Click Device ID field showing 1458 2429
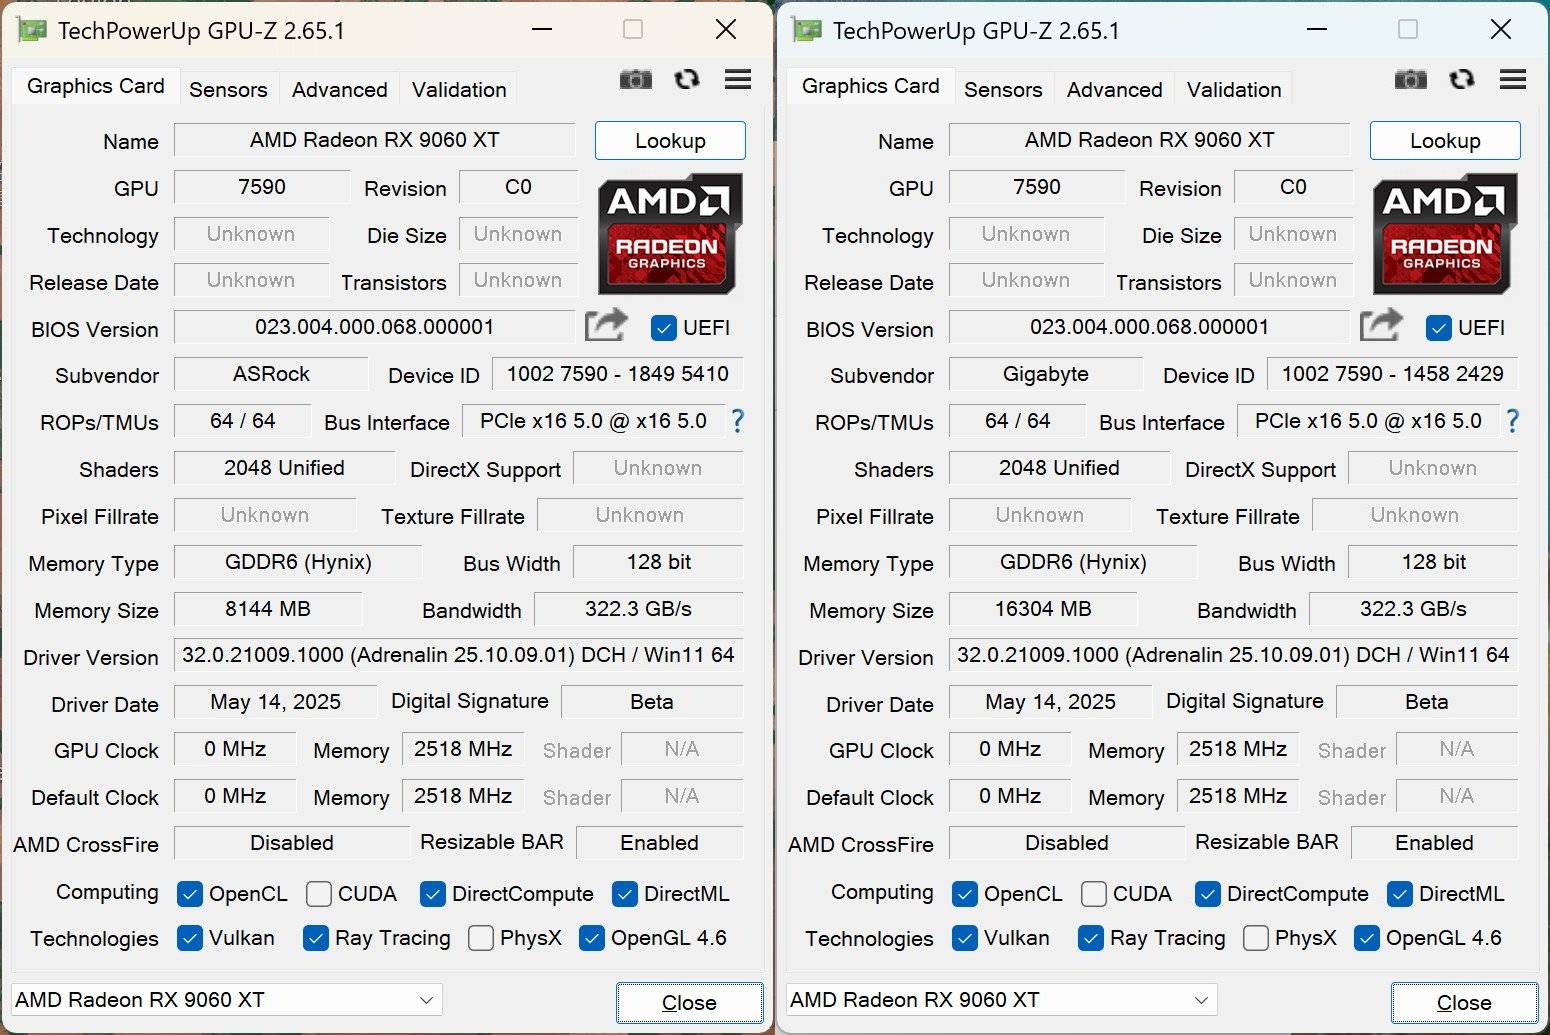The width and height of the screenshot is (1550, 1035). 1393,374
